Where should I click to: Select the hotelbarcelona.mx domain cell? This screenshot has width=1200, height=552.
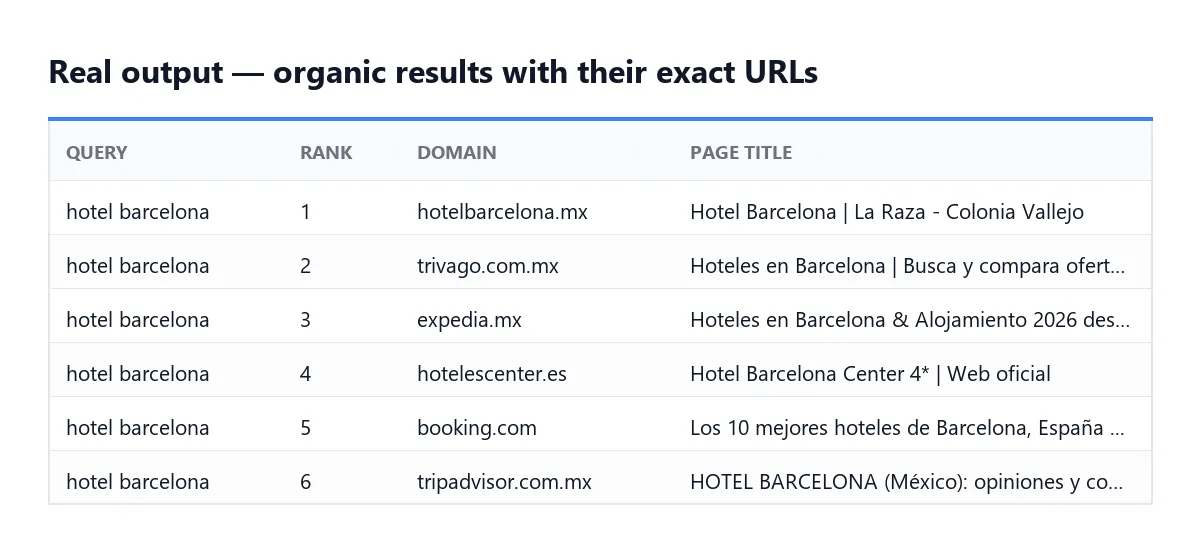[x=502, y=212]
